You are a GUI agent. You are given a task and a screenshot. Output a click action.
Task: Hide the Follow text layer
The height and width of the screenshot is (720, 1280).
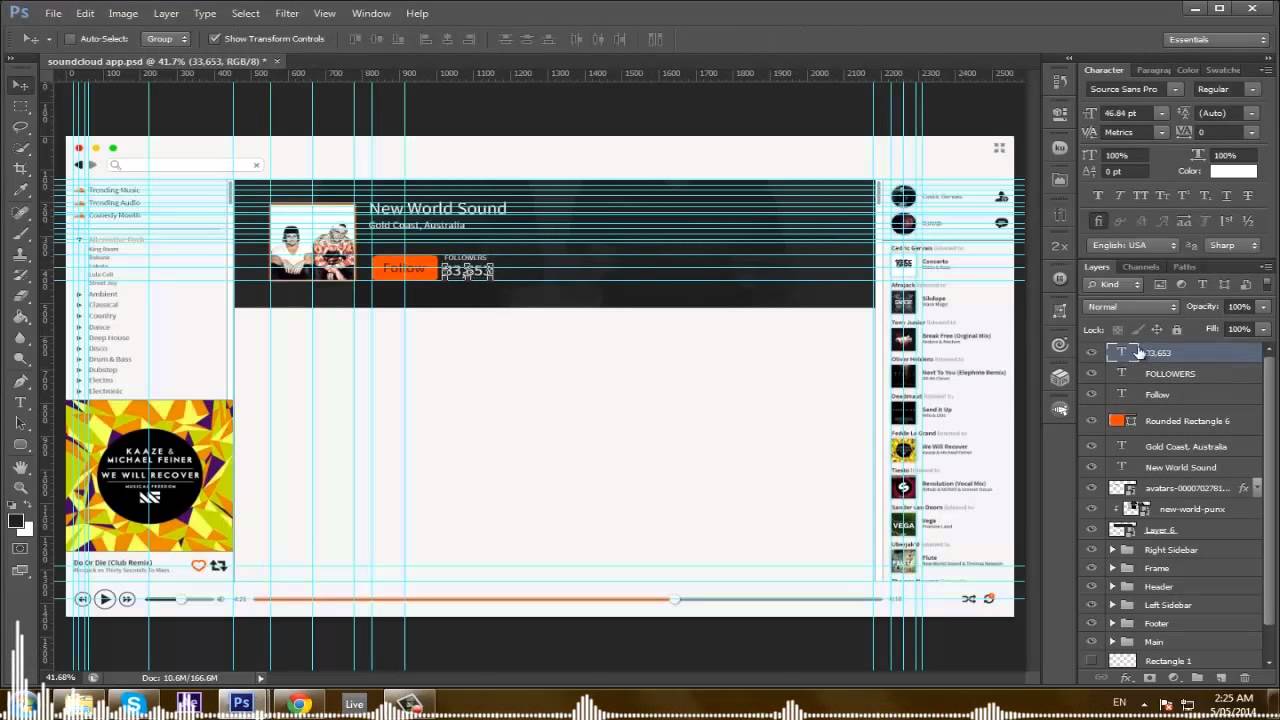click(1091, 395)
